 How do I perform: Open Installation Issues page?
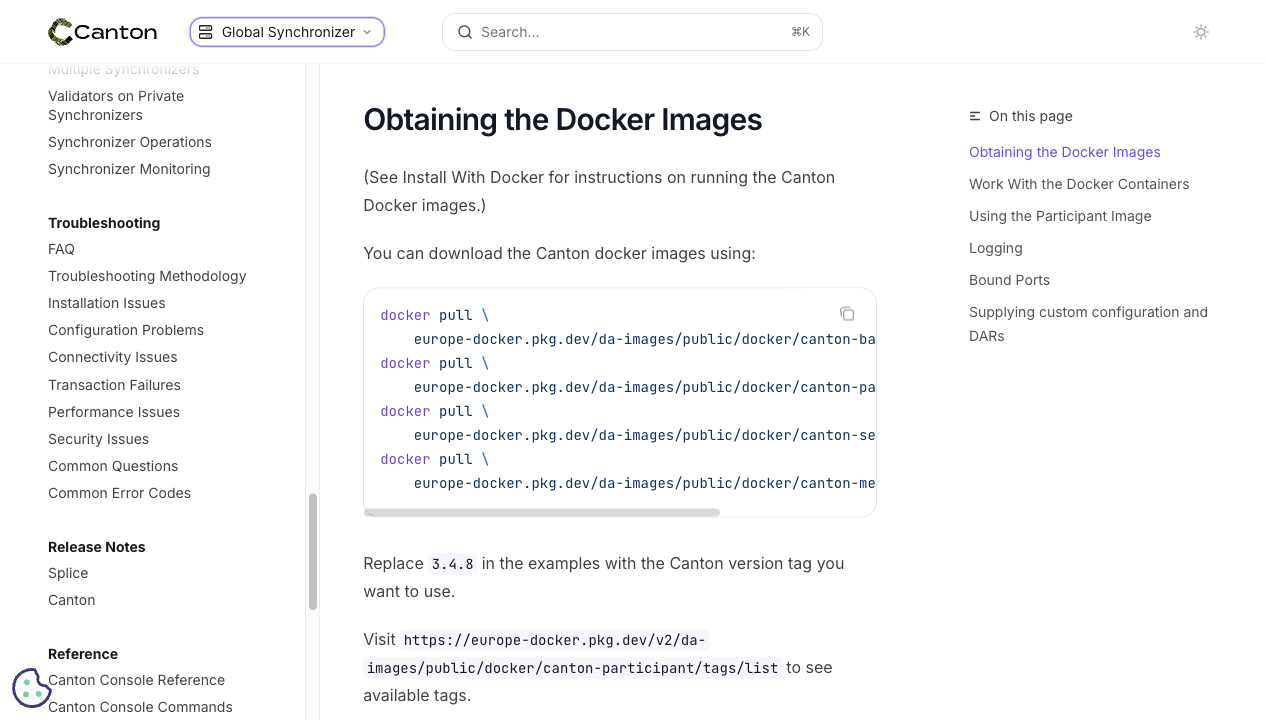coord(107,303)
